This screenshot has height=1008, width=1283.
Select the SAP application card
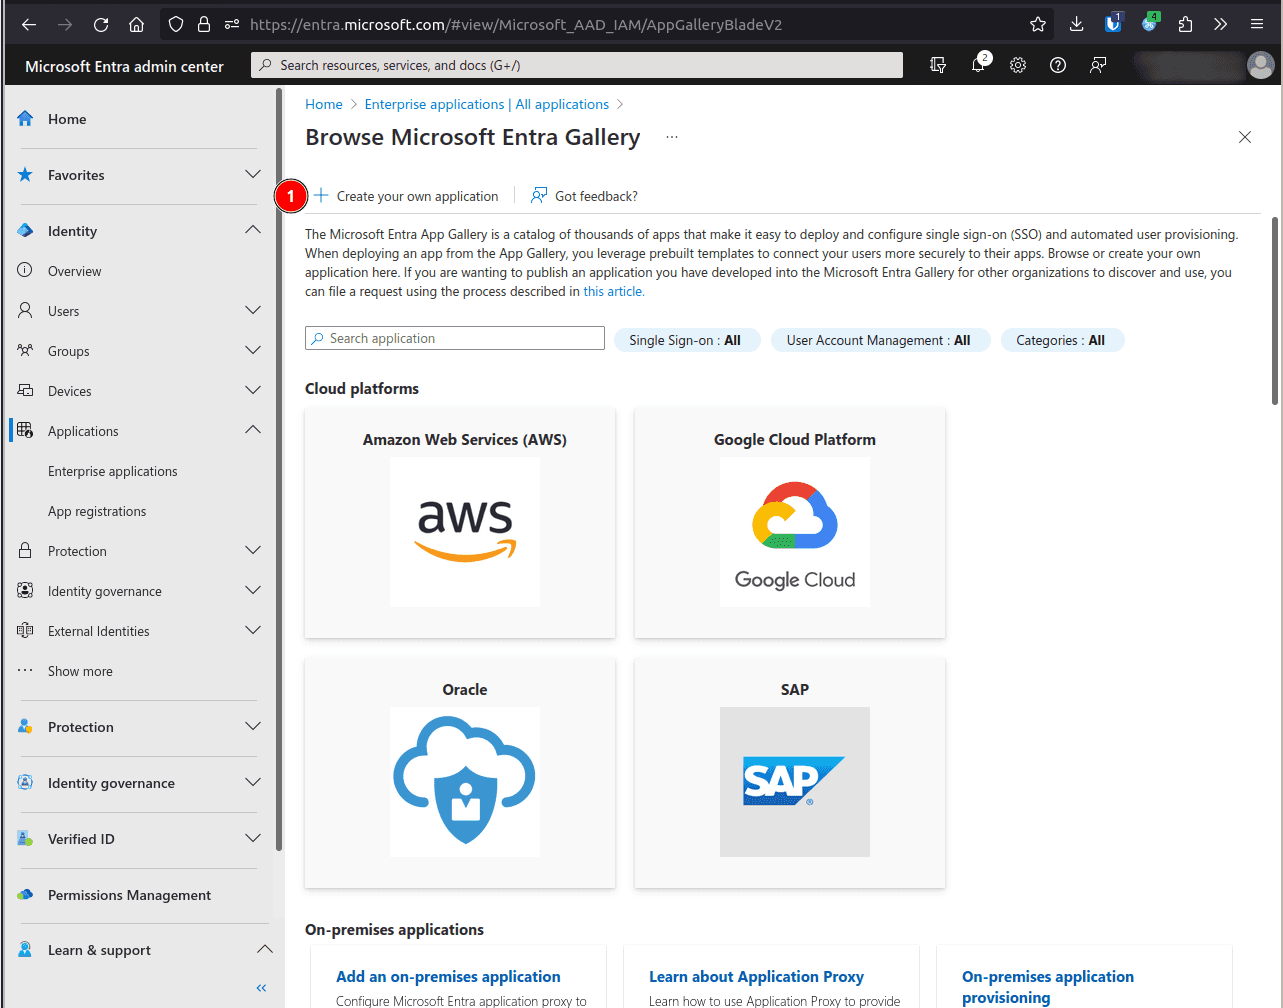(x=790, y=773)
